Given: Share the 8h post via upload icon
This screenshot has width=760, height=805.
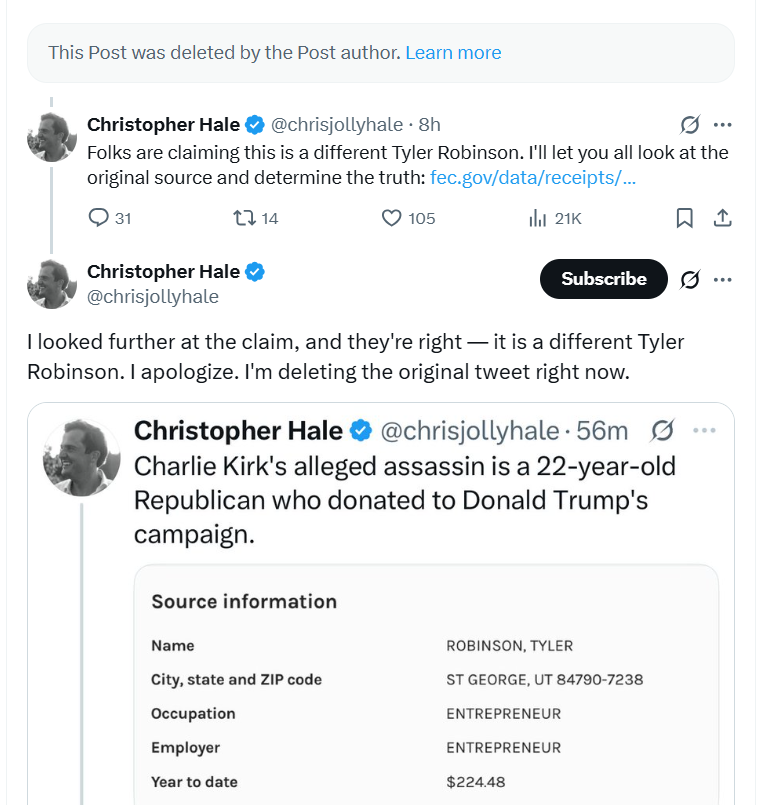Looking at the screenshot, I should point(723,218).
